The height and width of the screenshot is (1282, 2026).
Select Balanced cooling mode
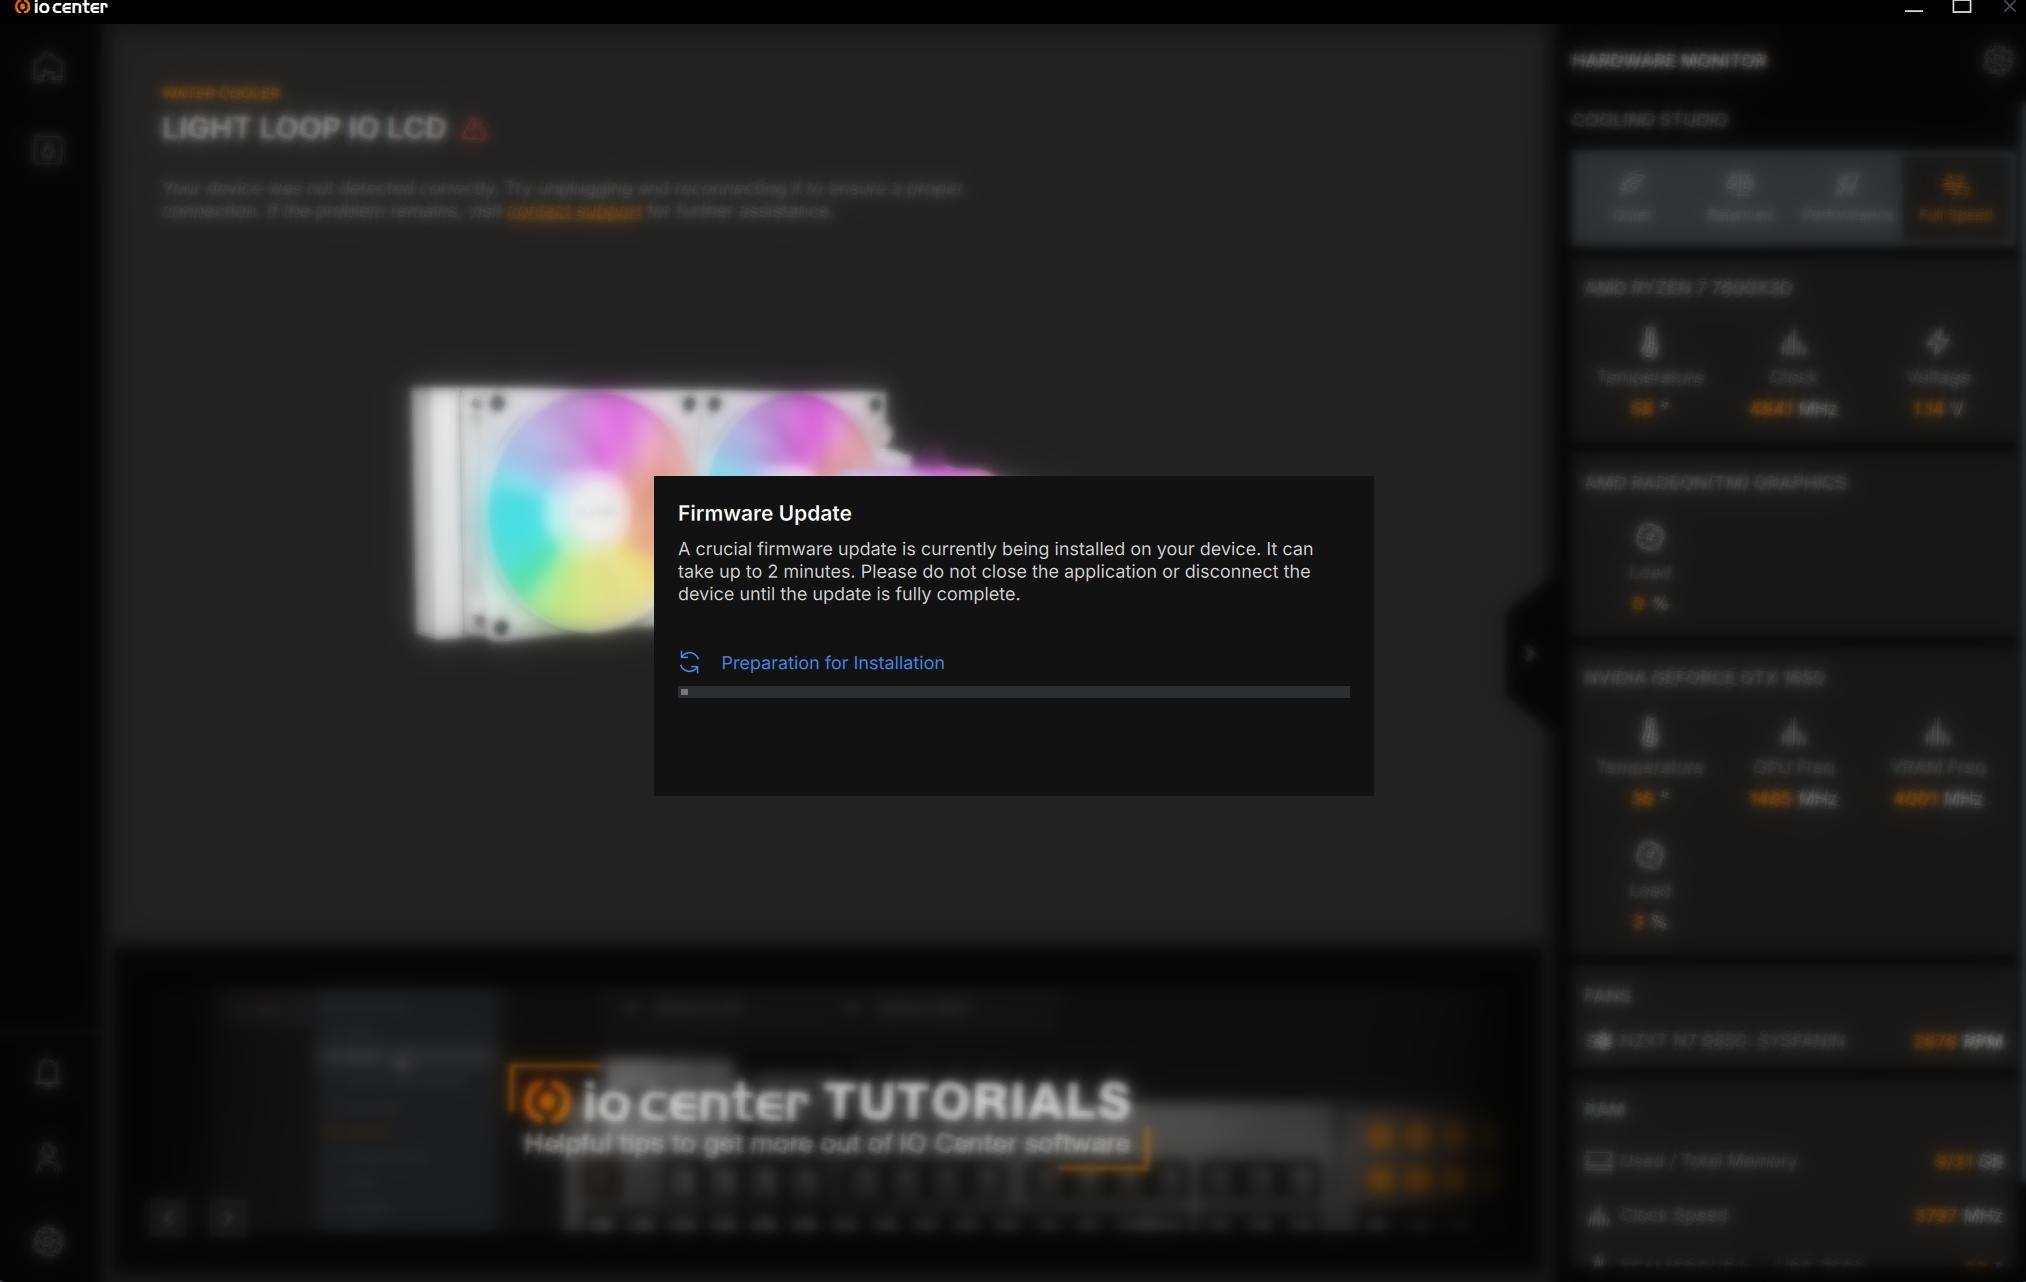[x=1739, y=197]
